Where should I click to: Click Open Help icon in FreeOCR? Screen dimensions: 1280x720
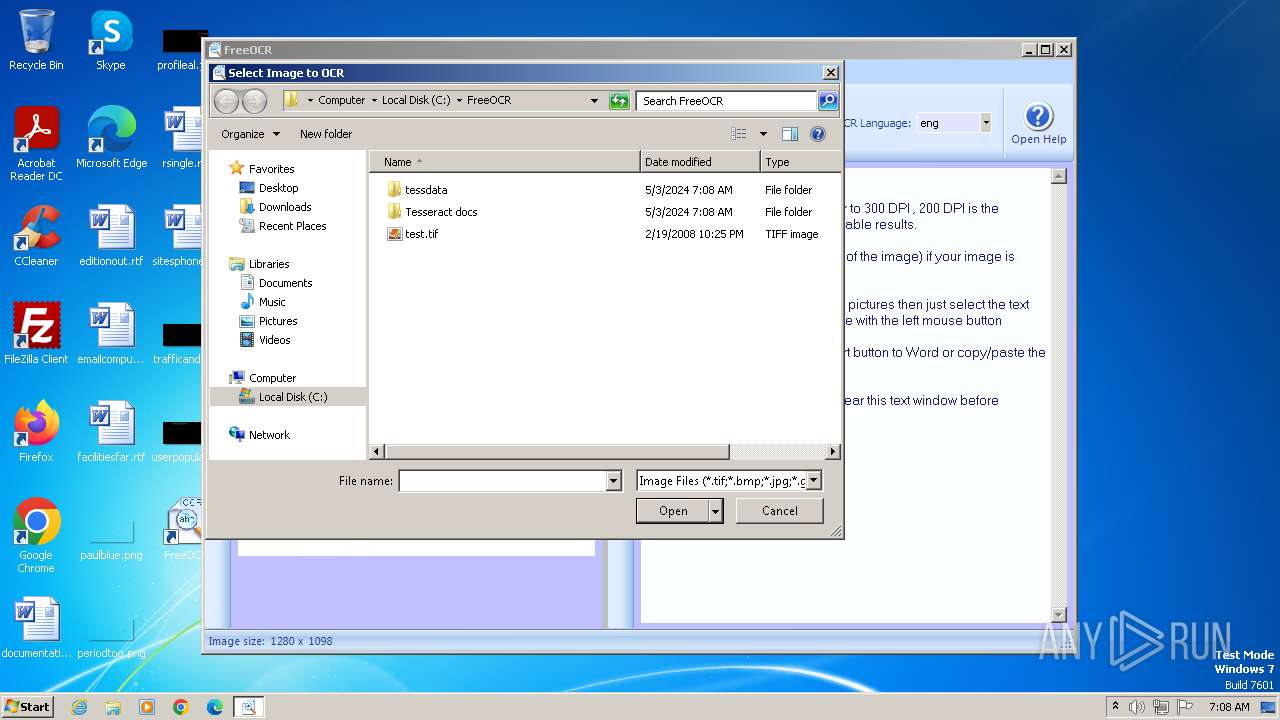pyautogui.click(x=1038, y=124)
